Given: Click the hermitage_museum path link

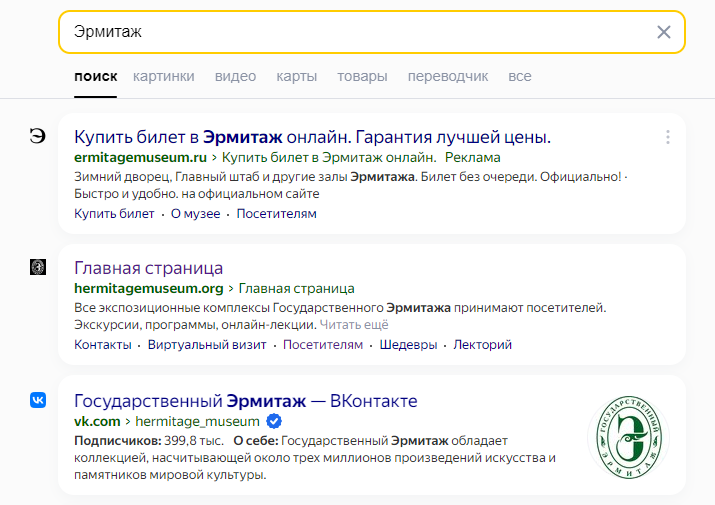Looking at the screenshot, I should (x=197, y=421).
